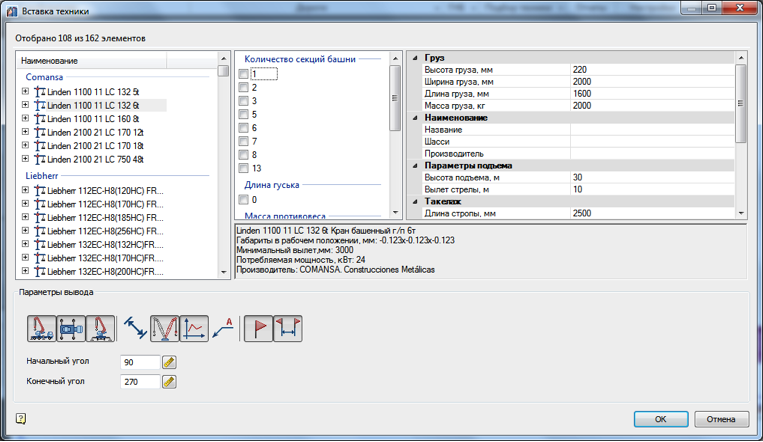Image resolution: width=763 pixels, height=442 pixels.
Task: Click the Количество секций башни heading
Action: [300, 59]
